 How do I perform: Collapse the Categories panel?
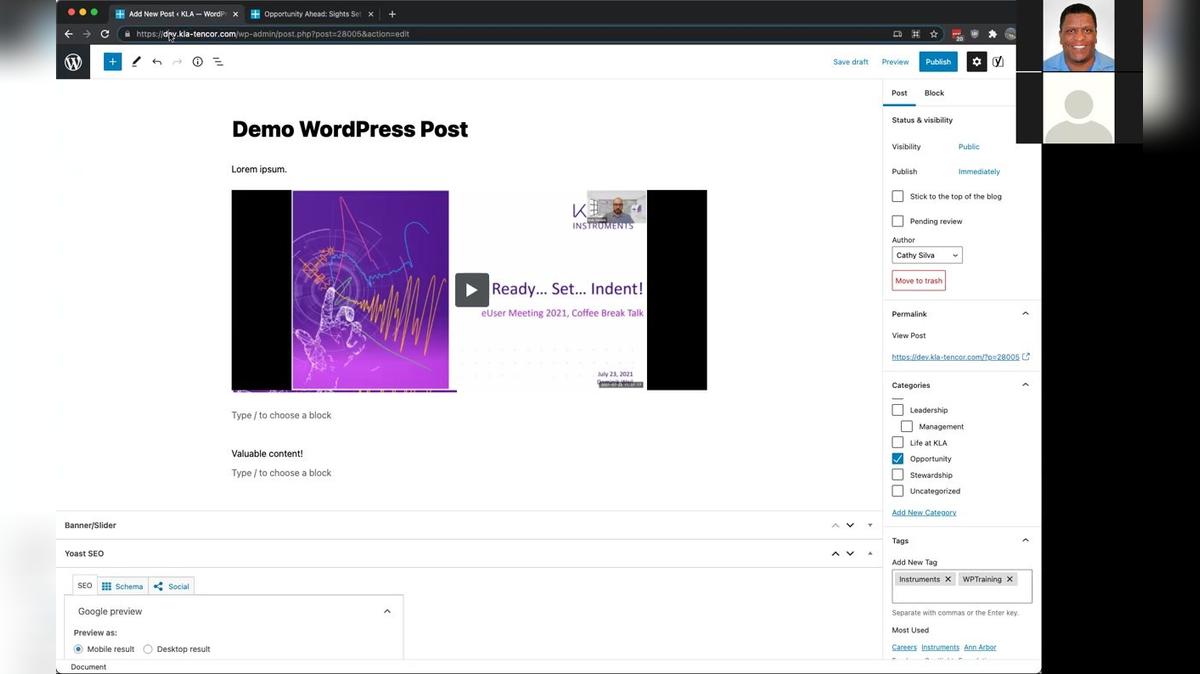point(1025,385)
